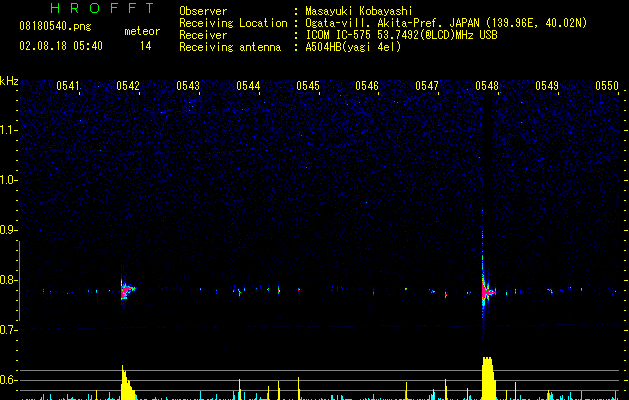Select the filename 08180540.png
This screenshot has width=629, height=400.
[55, 27]
